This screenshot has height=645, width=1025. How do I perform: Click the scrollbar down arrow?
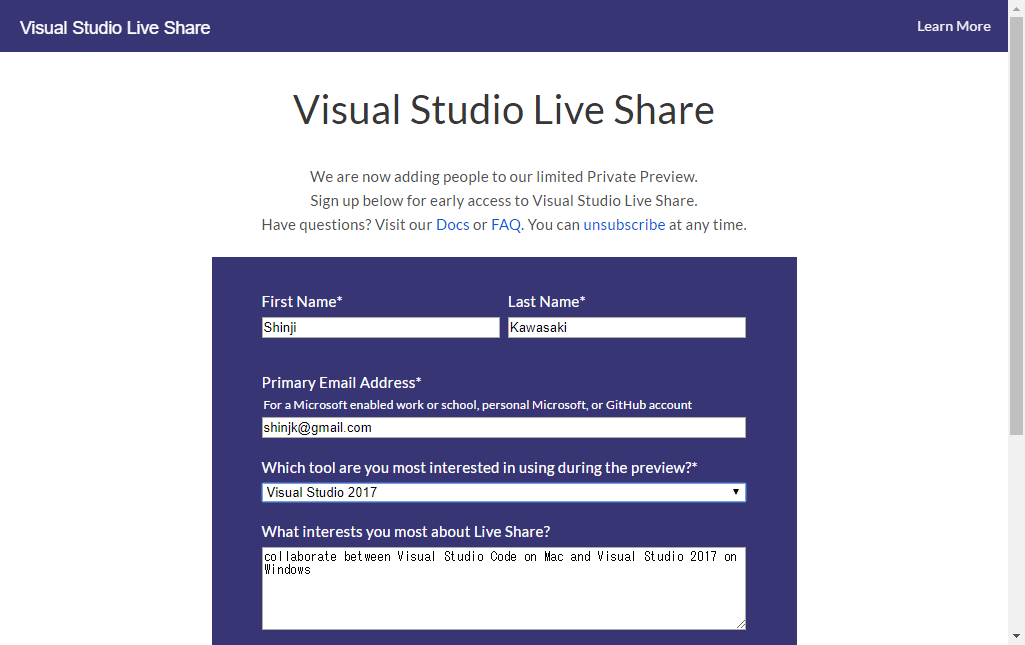tap(1017, 637)
